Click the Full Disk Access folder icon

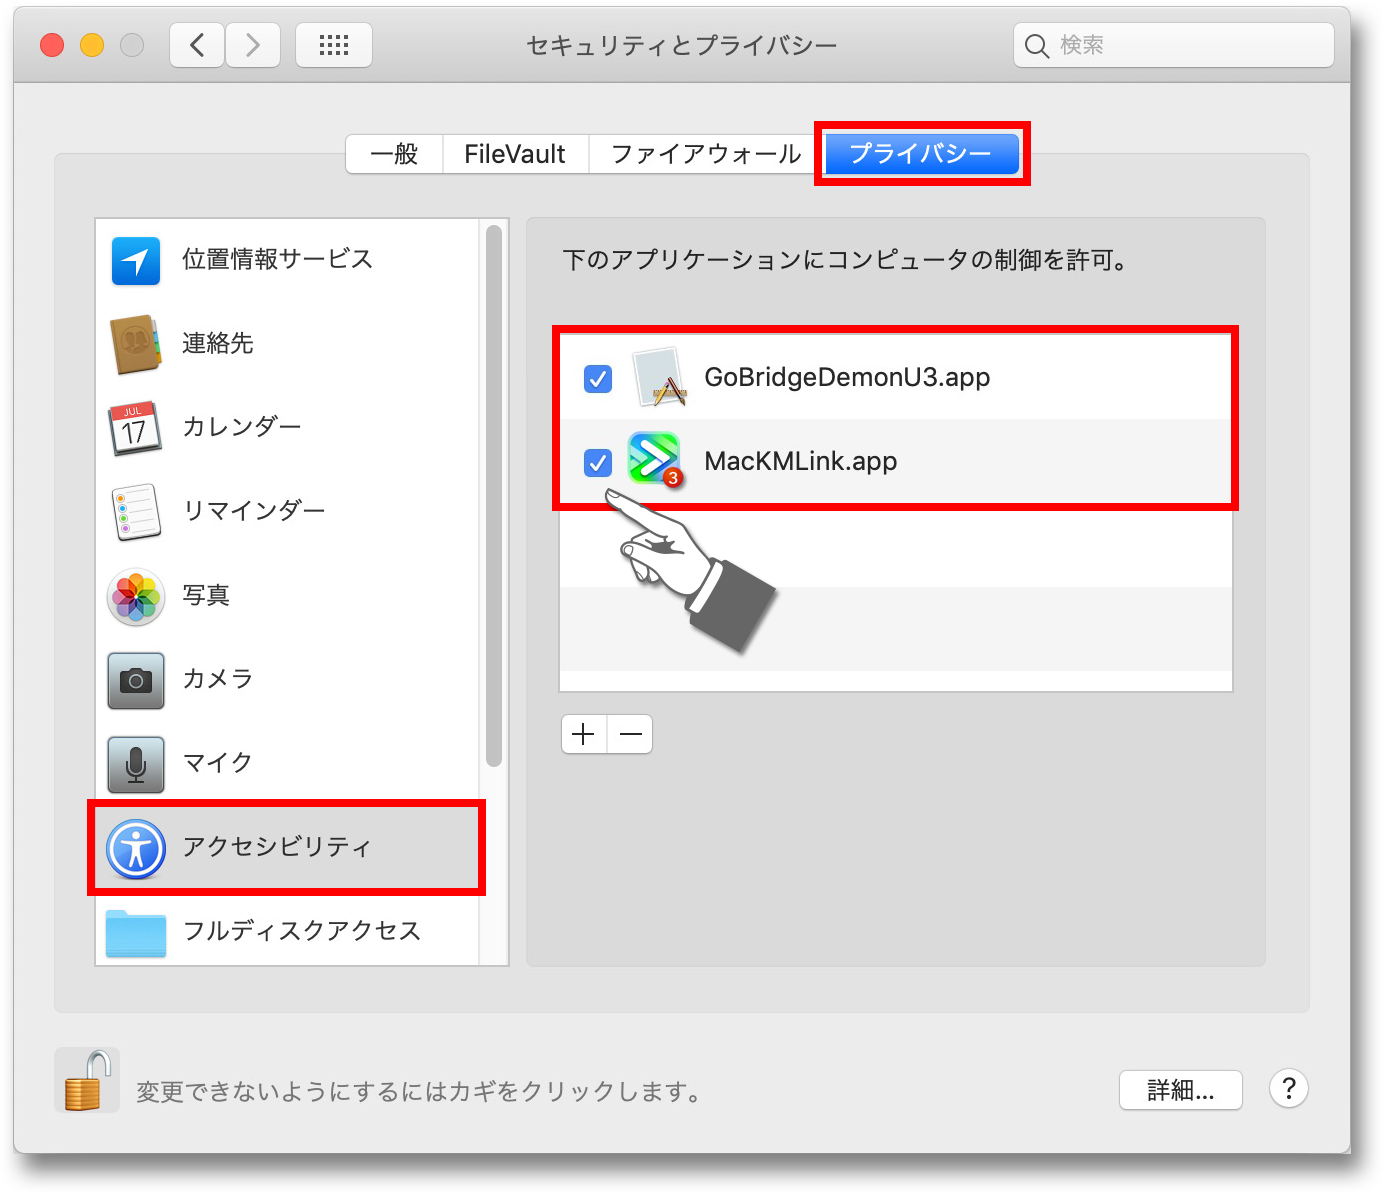(x=136, y=932)
